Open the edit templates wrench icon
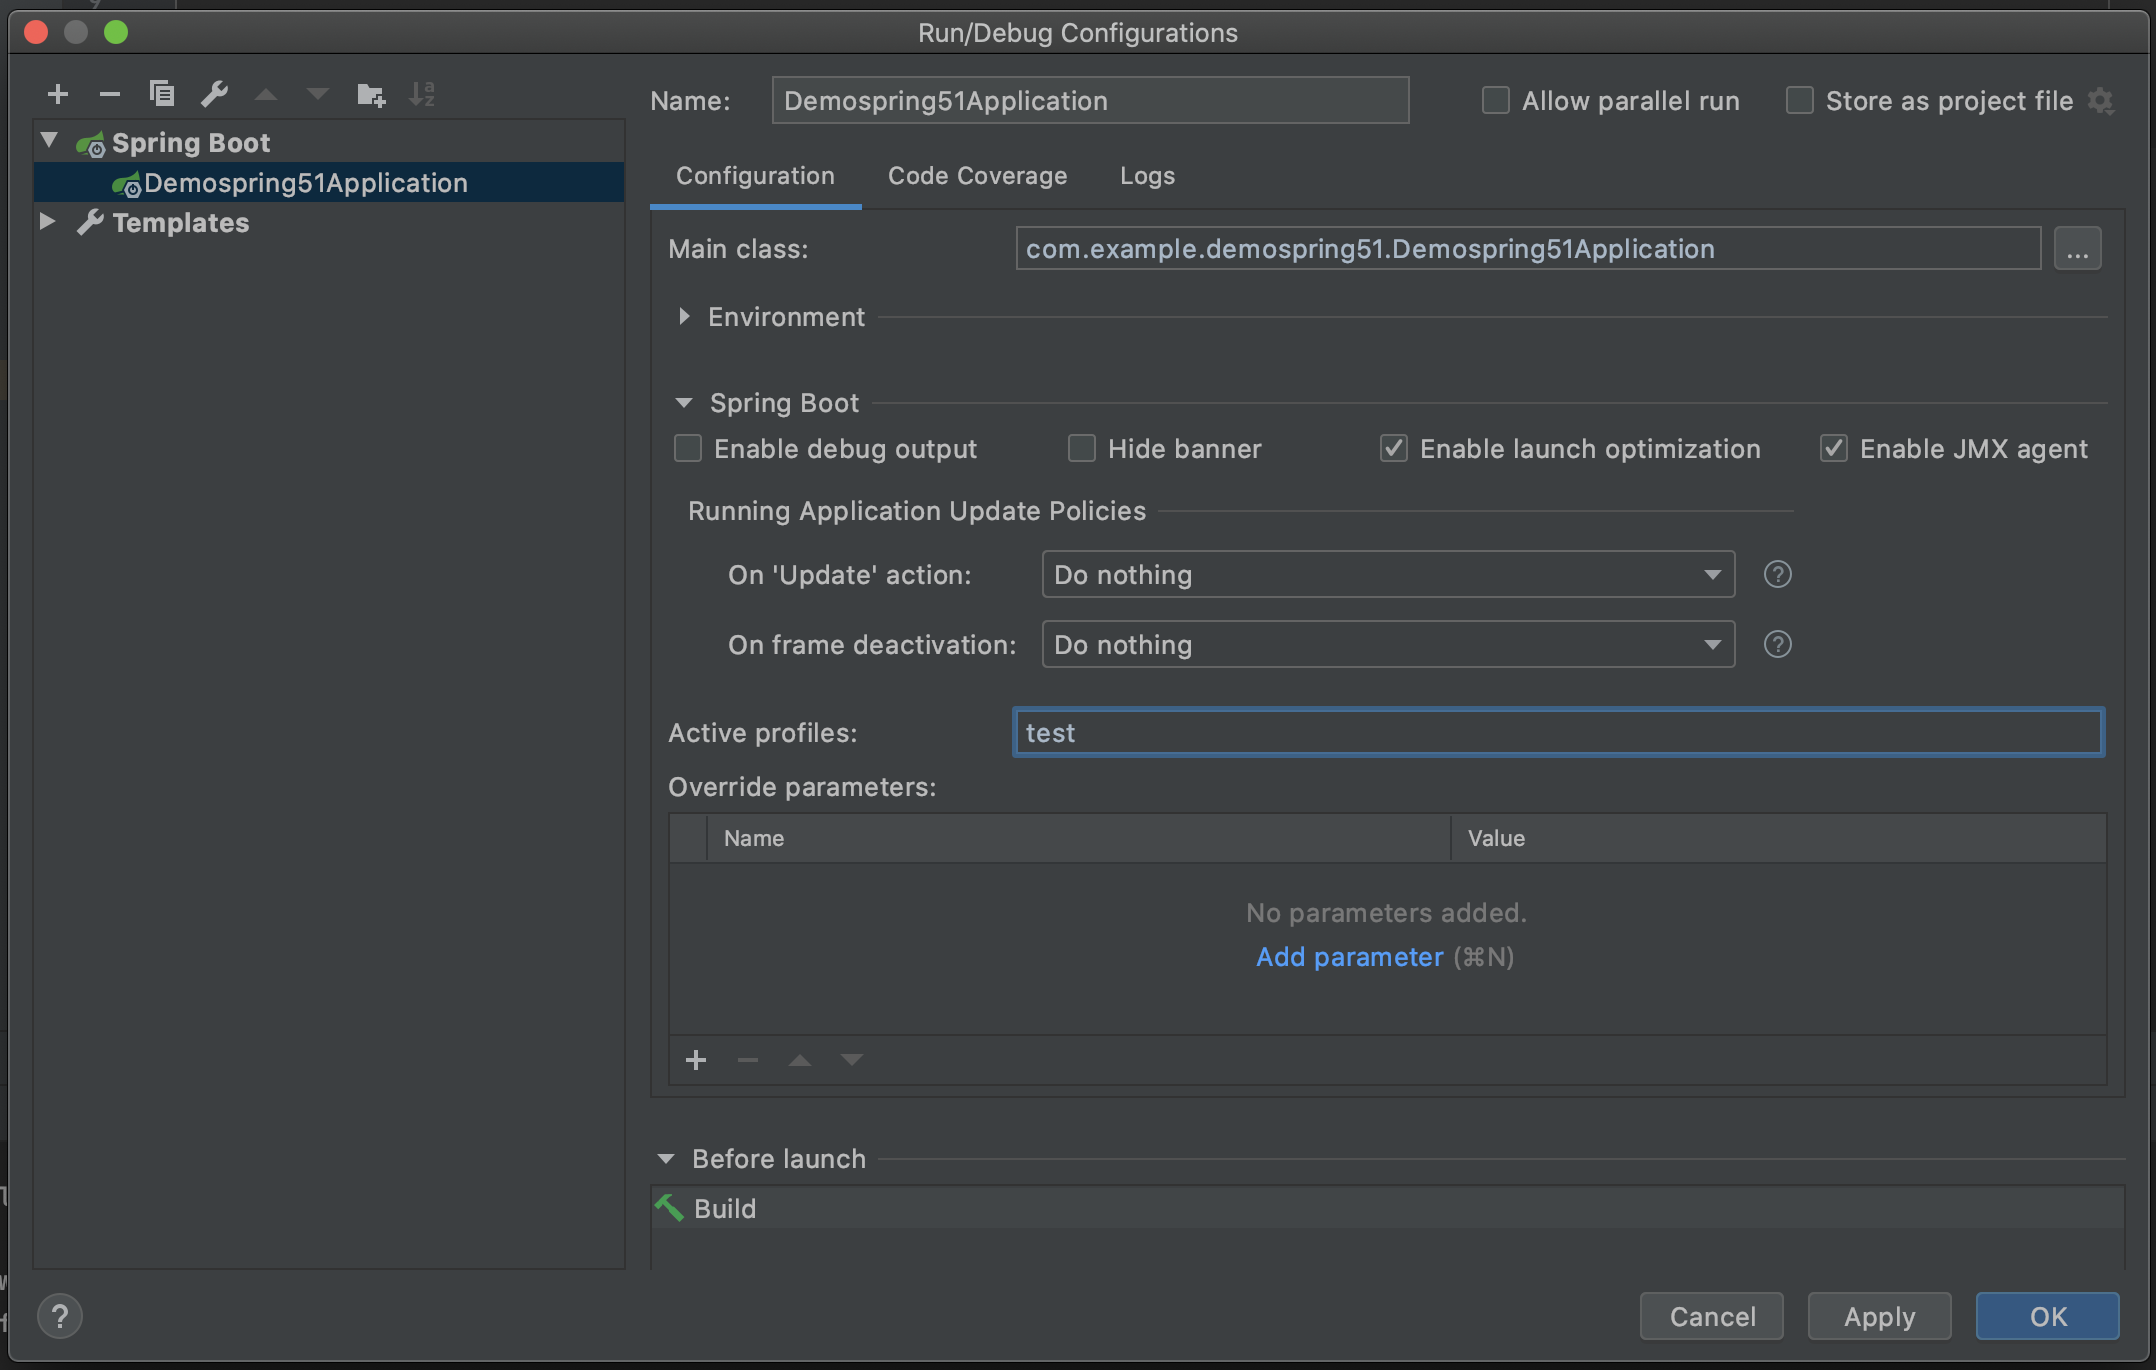Image resolution: width=2156 pixels, height=1370 pixels. point(214,94)
